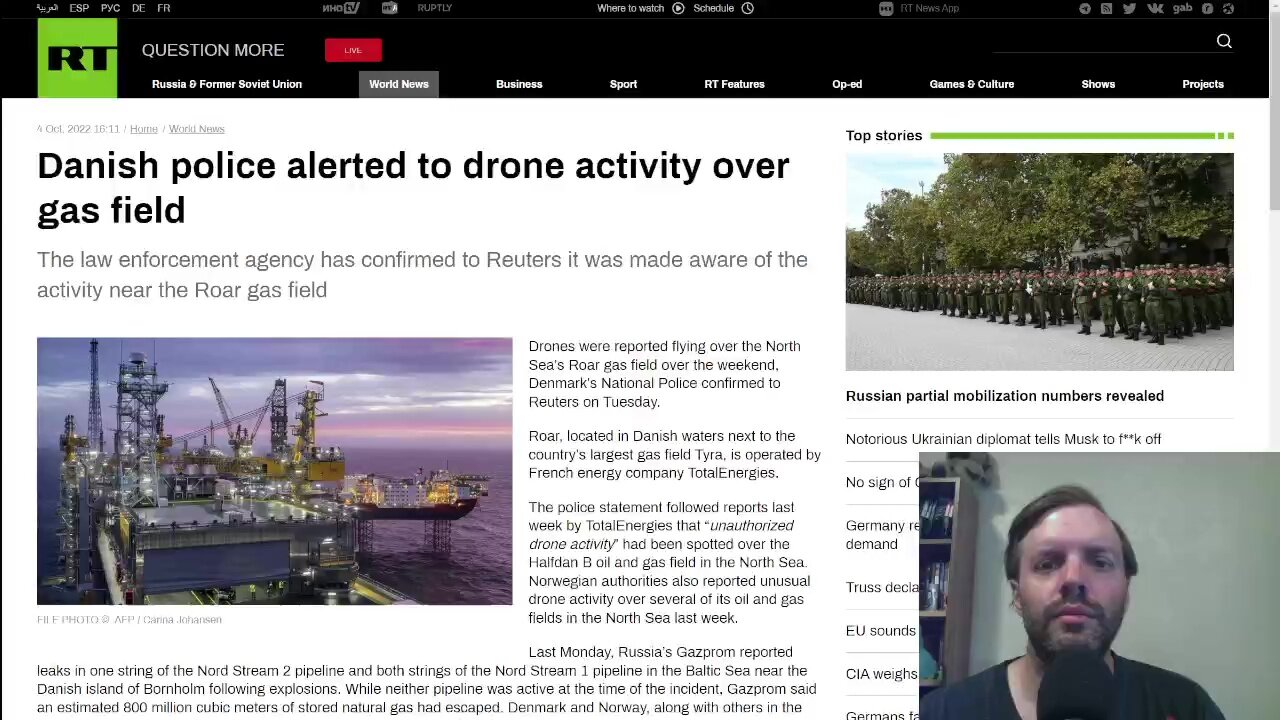
Task: Click the gas platform article photo
Action: (274, 471)
